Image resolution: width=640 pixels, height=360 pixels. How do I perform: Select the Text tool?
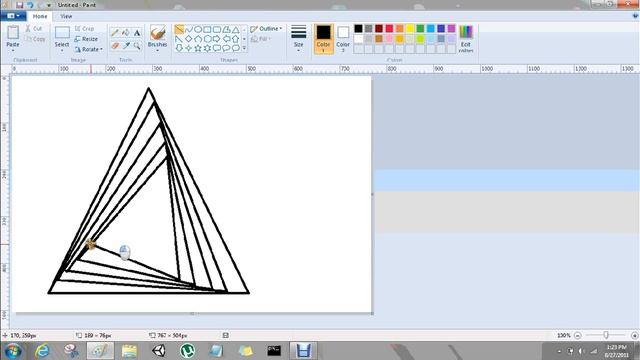point(137,33)
